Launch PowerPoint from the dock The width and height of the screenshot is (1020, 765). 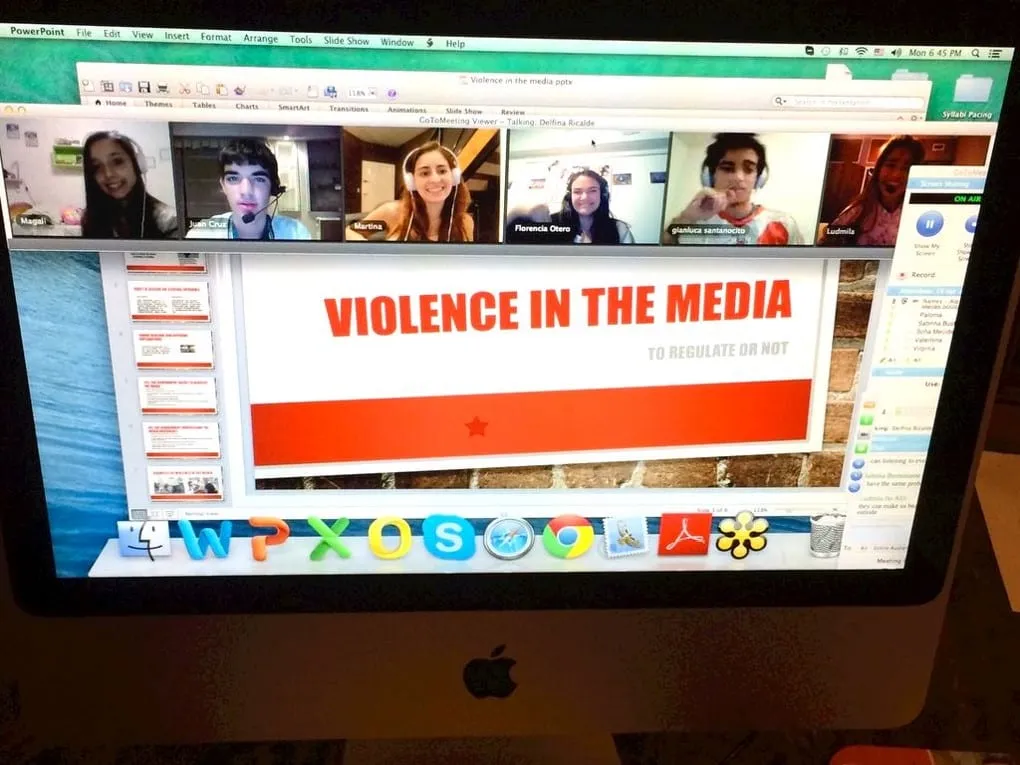tap(267, 538)
